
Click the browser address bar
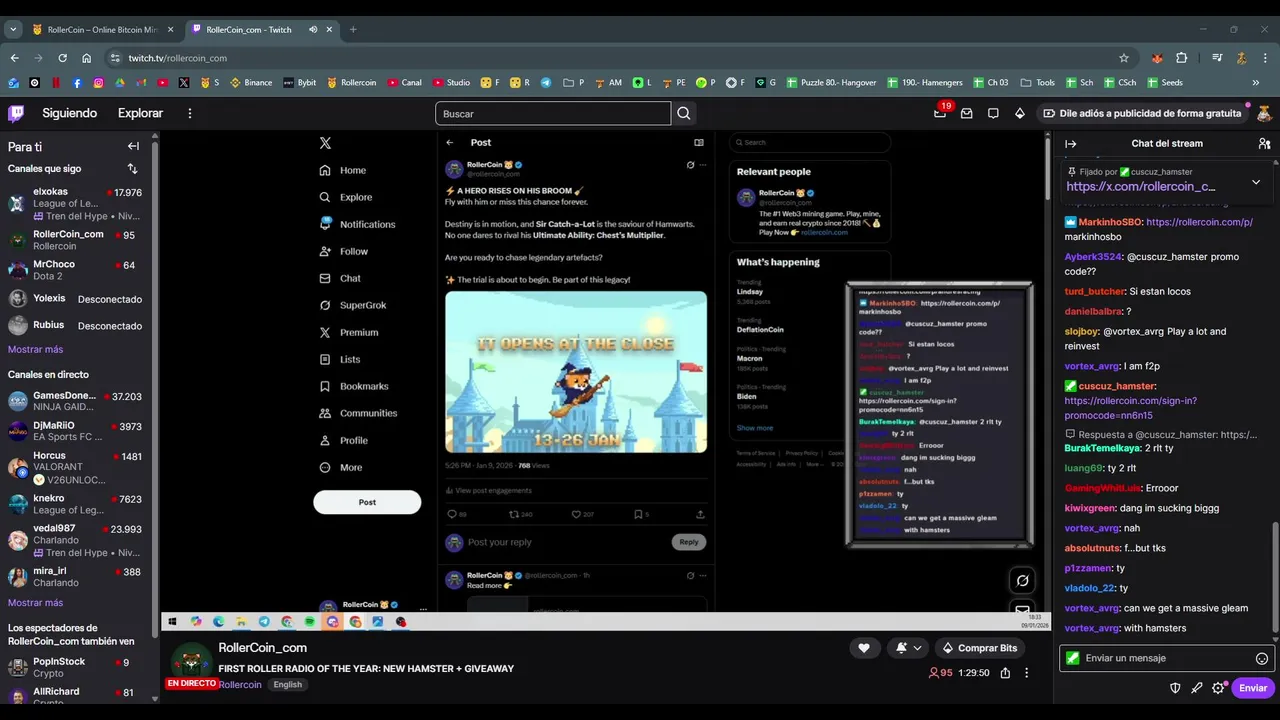point(610,58)
